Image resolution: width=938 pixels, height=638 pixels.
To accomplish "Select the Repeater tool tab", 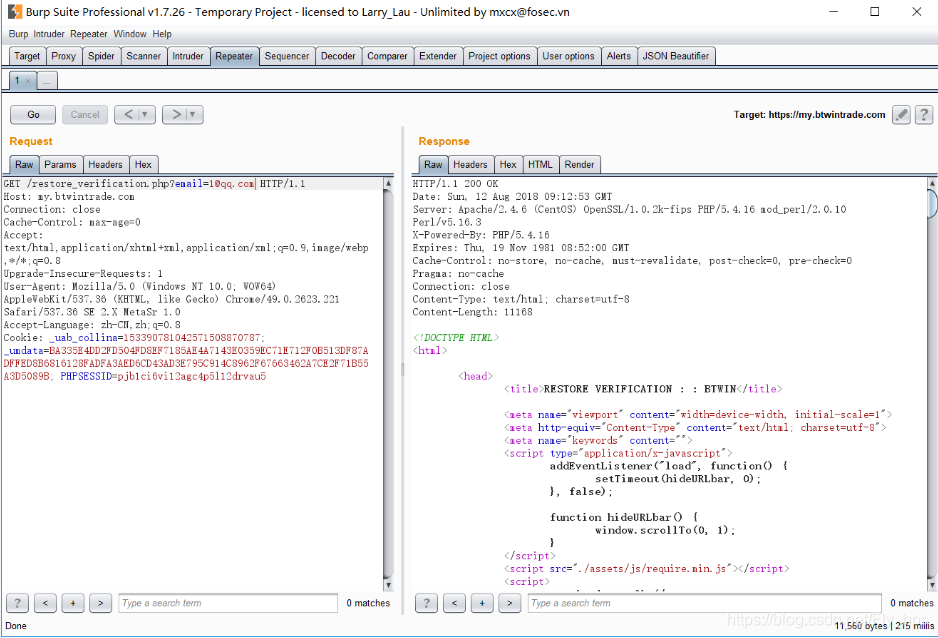I will [234, 56].
